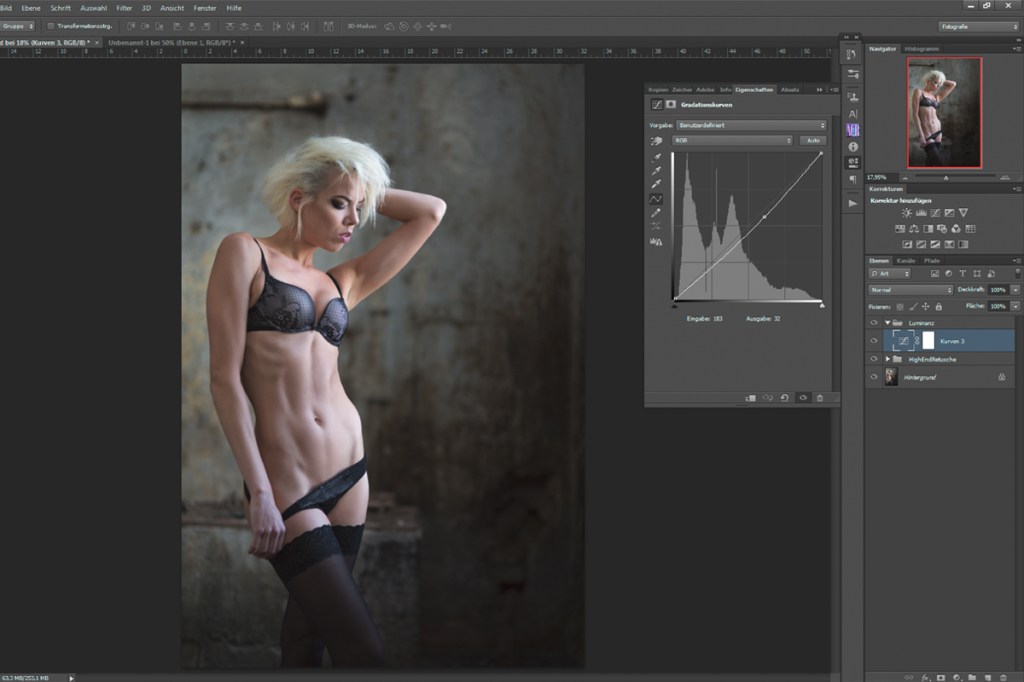Select the white point eyedropper in Curves

pos(656,184)
